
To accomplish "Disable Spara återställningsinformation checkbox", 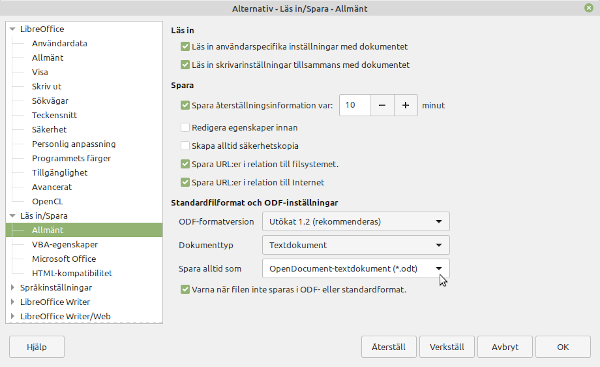I will click(185, 105).
